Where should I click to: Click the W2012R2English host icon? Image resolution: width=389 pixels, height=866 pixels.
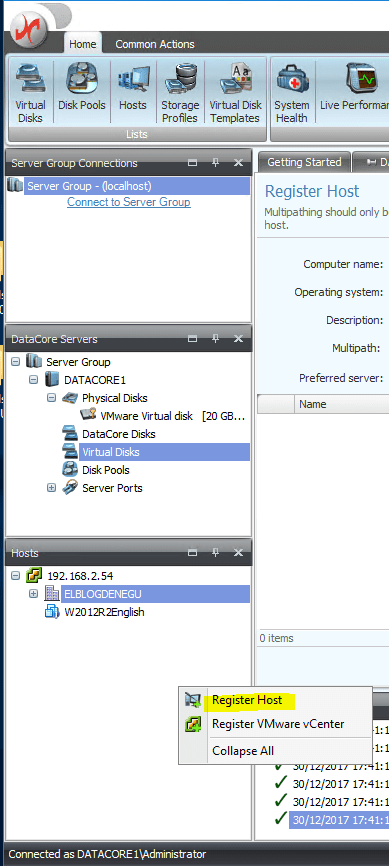coord(52,611)
